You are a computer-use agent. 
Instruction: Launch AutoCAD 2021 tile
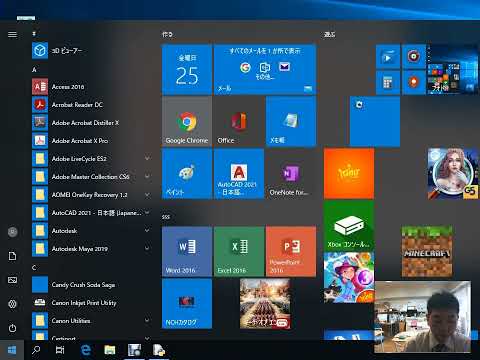pyautogui.click(x=239, y=174)
